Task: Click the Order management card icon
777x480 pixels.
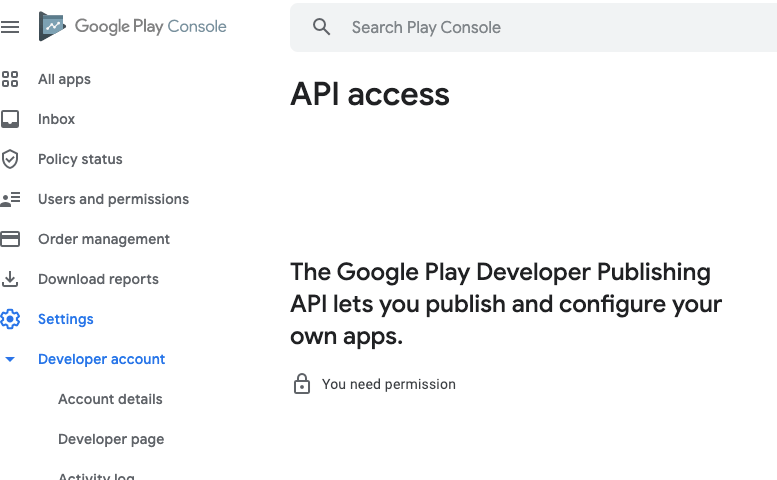Action: pos(10,239)
